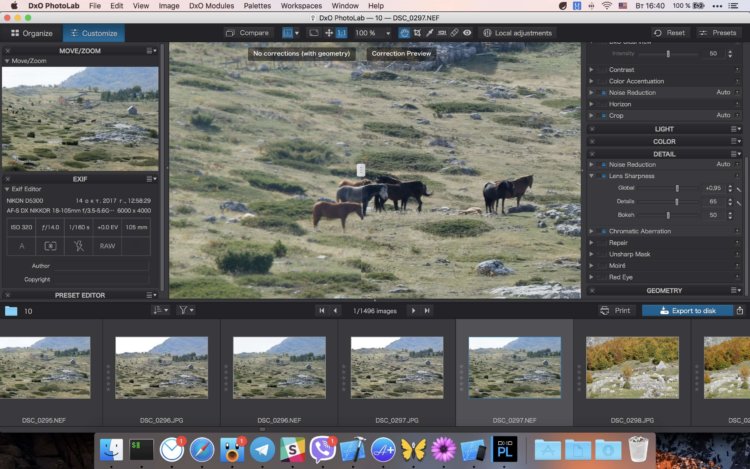This screenshot has width=750, height=469.
Task: Open the LIGHT palette menu
Action: tap(736, 129)
